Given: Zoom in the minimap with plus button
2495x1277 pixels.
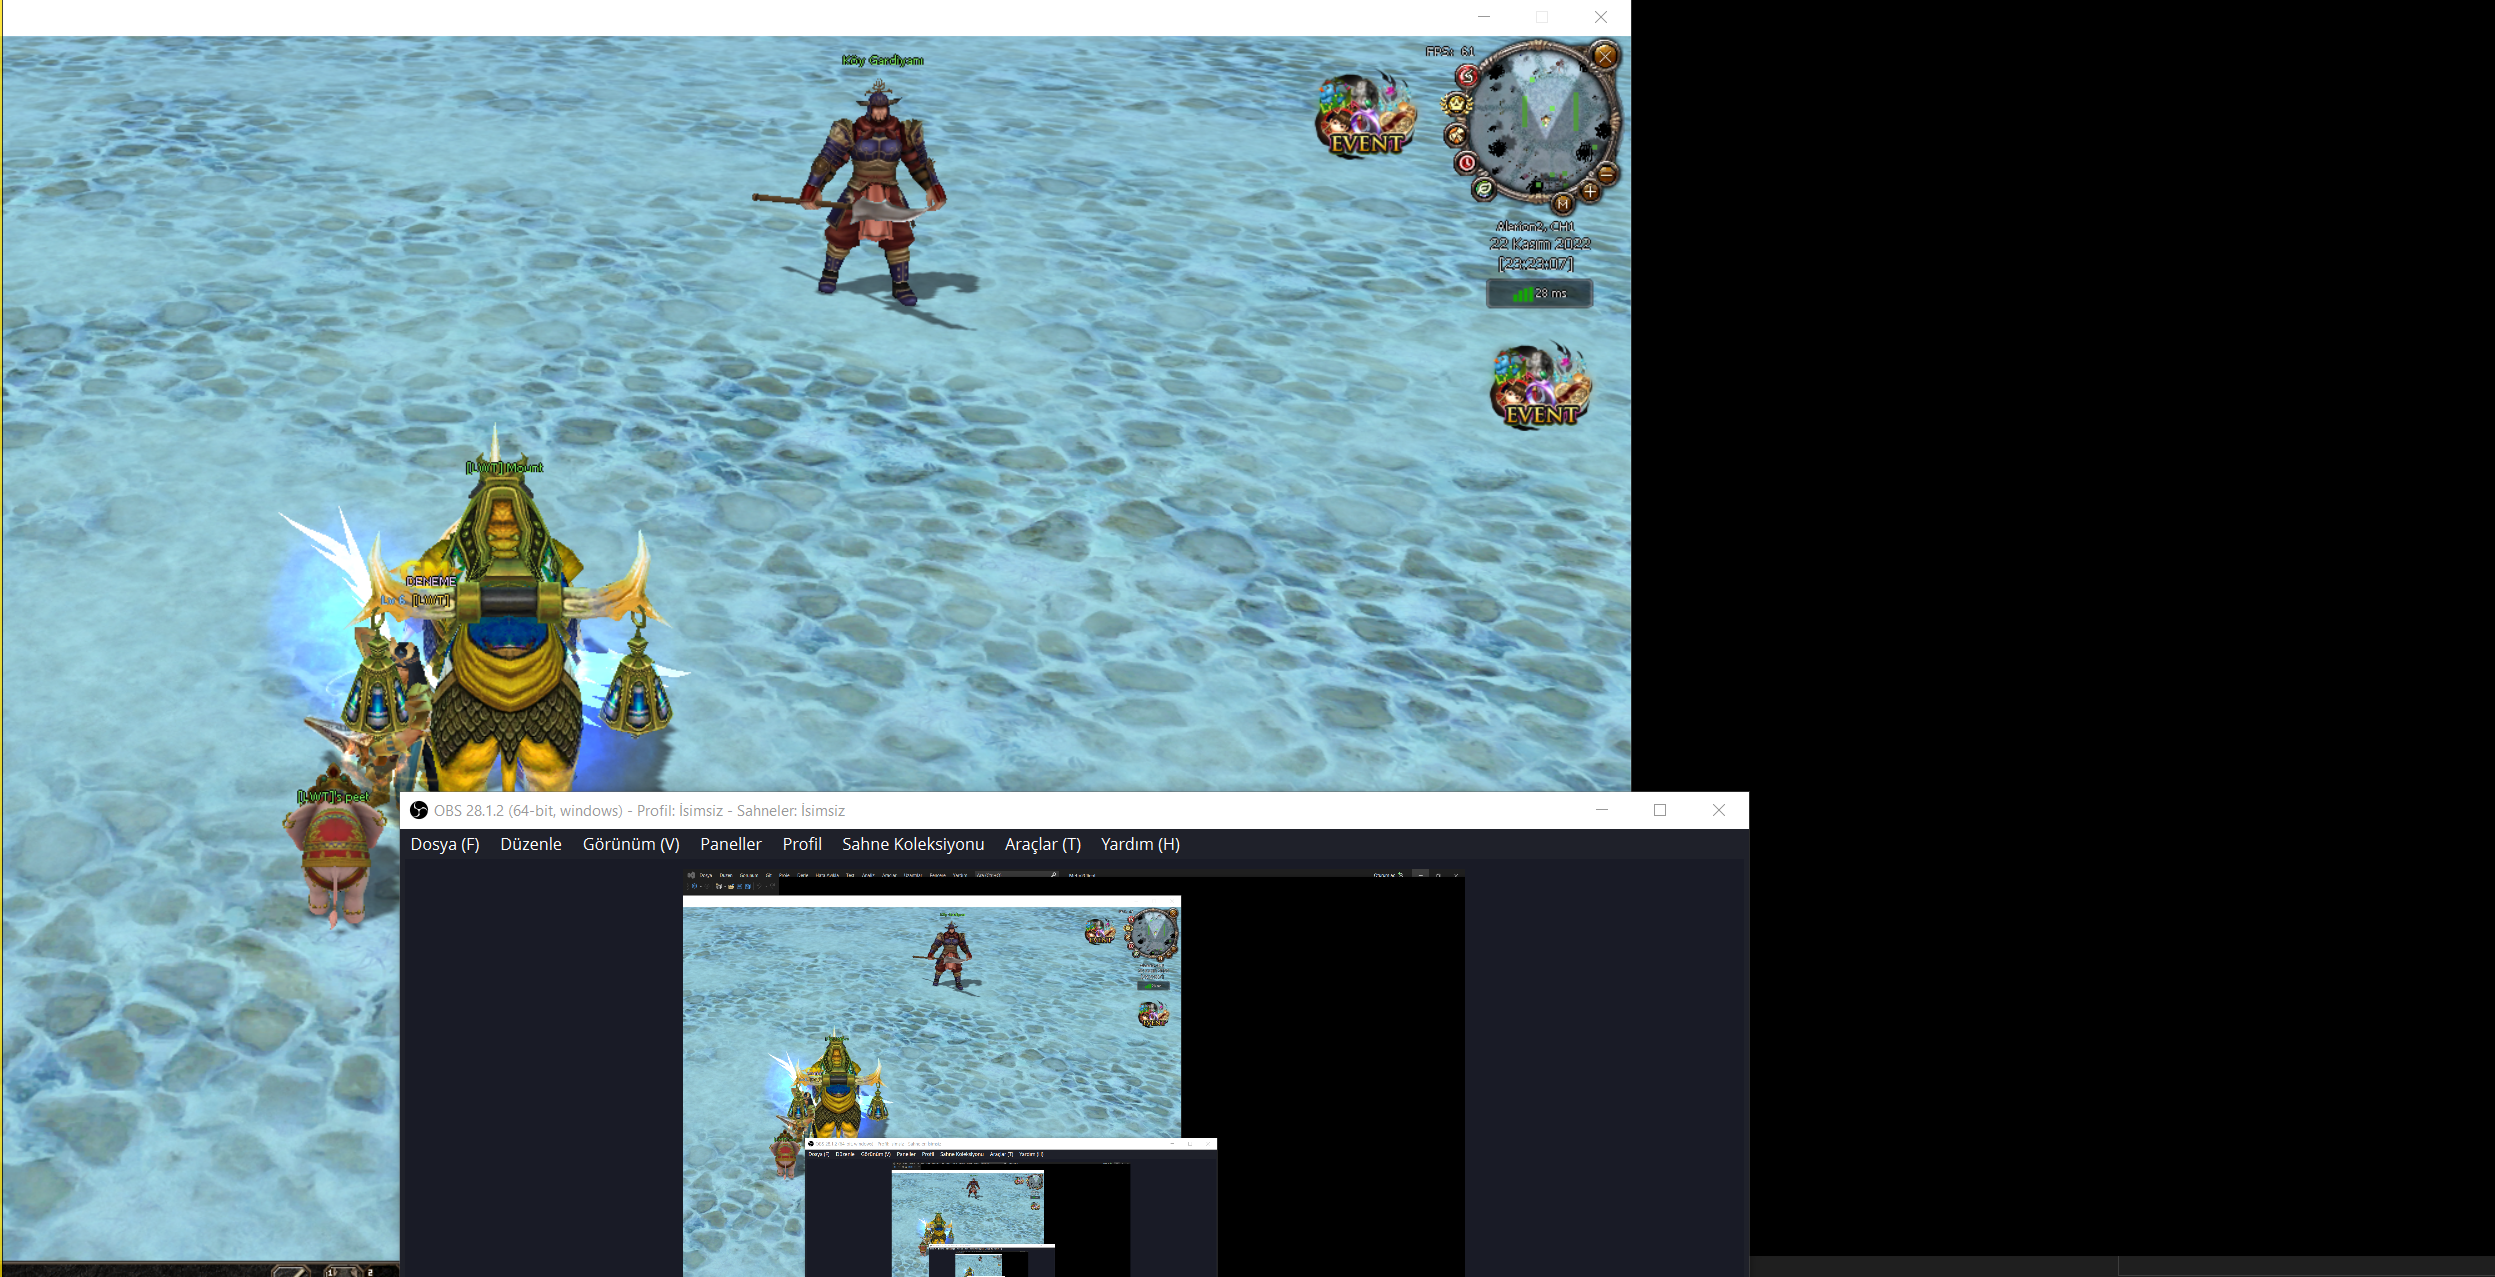Looking at the screenshot, I should pyautogui.click(x=1589, y=191).
